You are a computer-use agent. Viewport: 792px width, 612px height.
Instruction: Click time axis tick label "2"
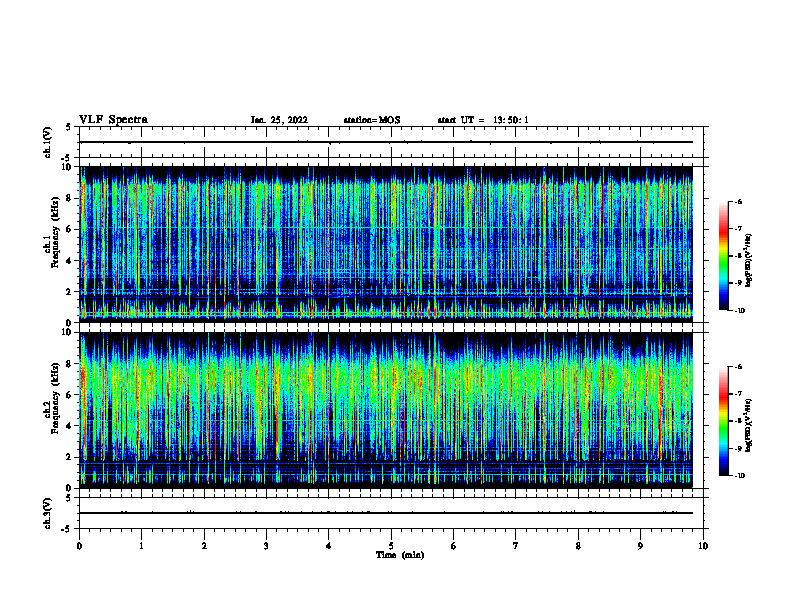(x=204, y=546)
